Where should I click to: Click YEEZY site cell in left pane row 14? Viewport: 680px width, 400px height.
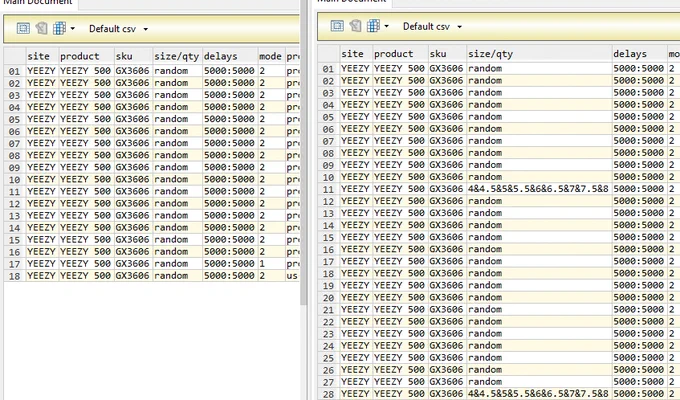pos(42,227)
